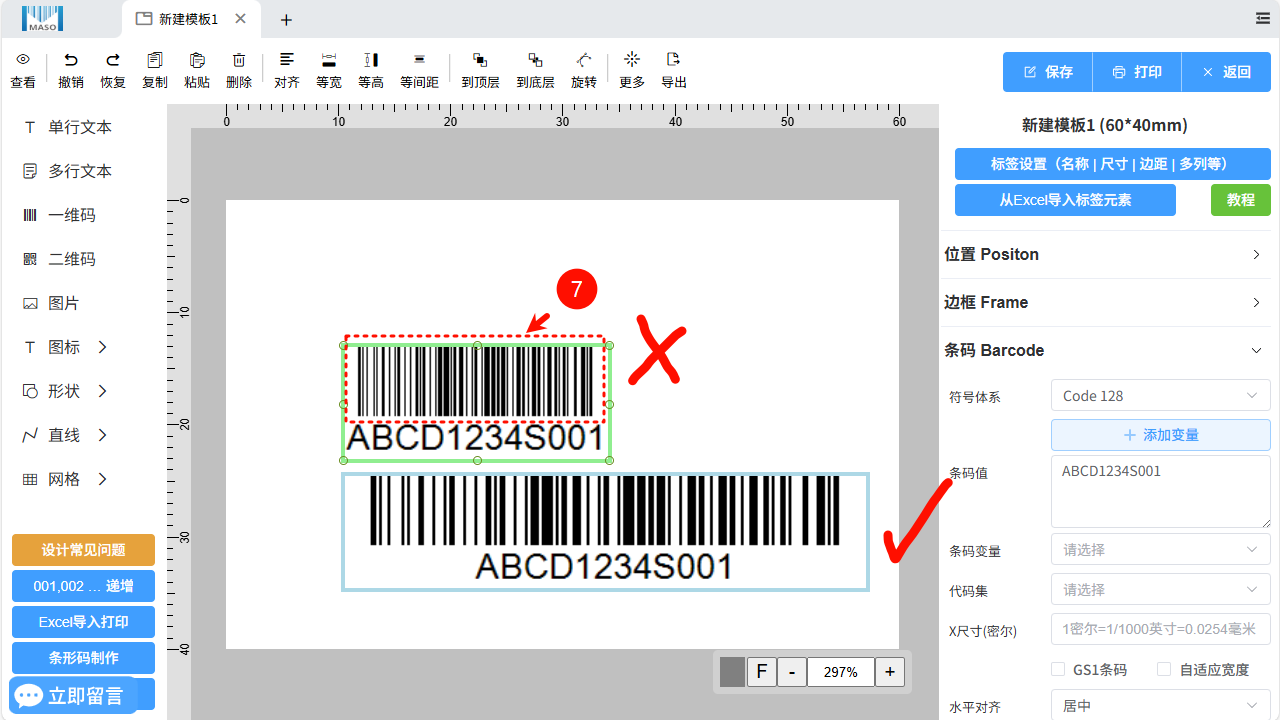Screen dimensions: 1280x720
Task: Add a 多行文本 multi-line text element
Action: tap(68, 171)
